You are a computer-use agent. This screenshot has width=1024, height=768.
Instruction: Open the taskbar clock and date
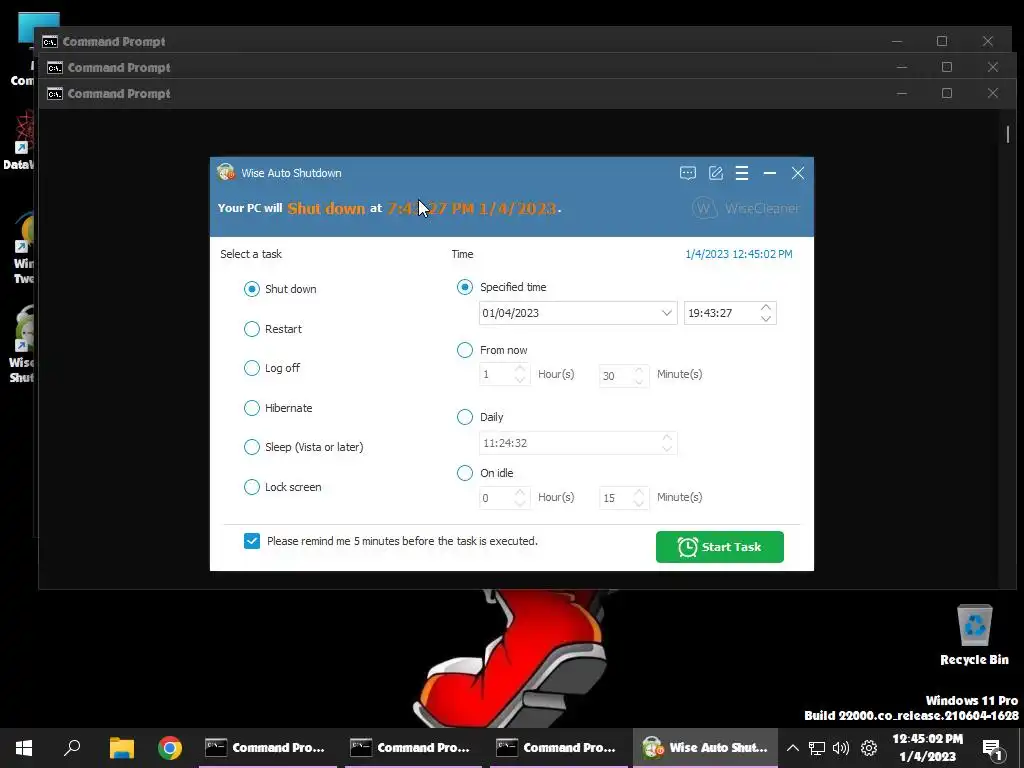pyautogui.click(x=927, y=748)
